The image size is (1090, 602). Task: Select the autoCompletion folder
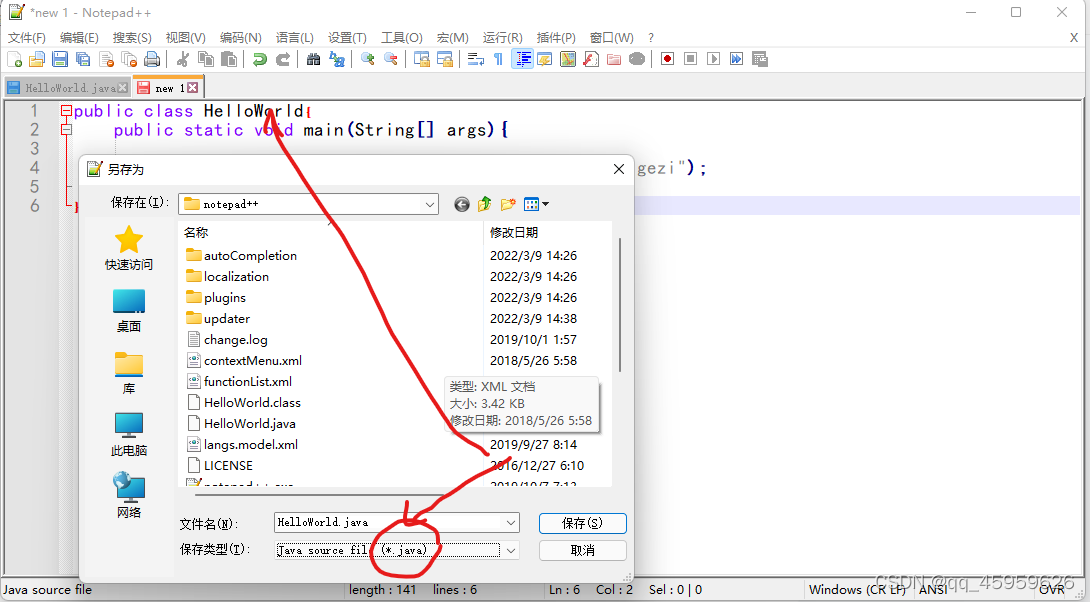(x=241, y=256)
